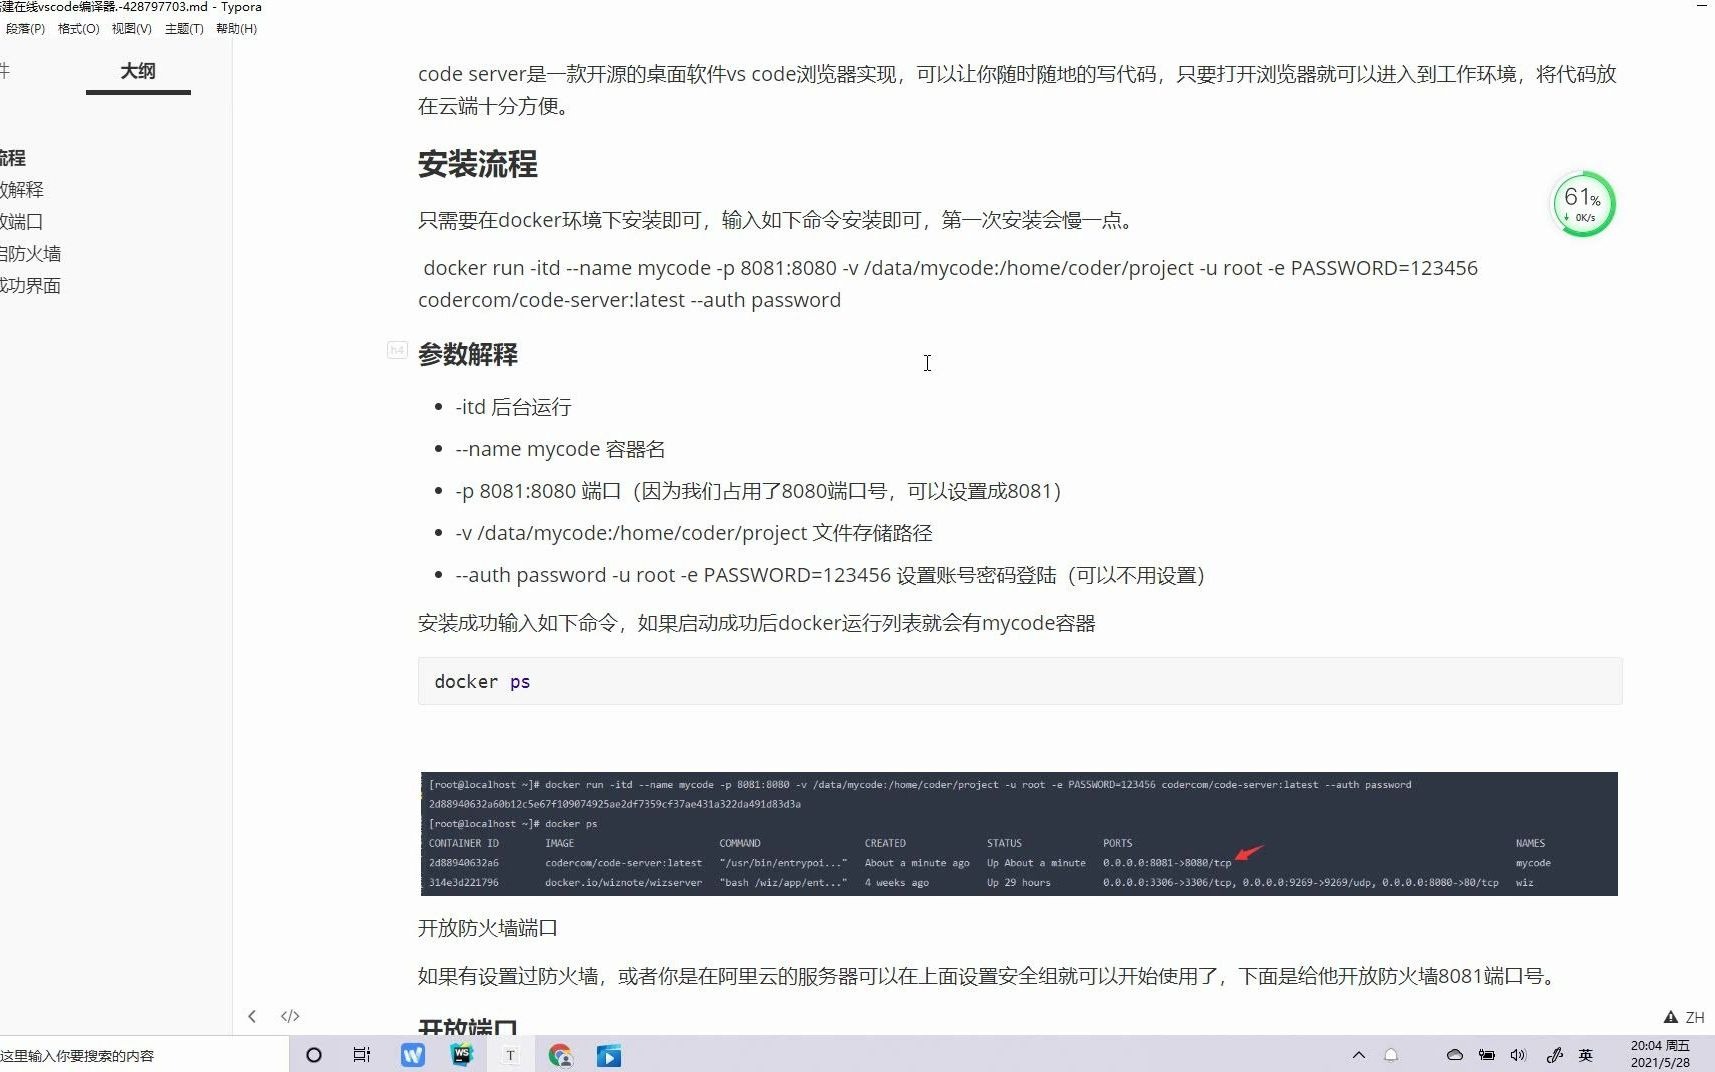Viewport: 1715px width, 1072px height.
Task: Click the 61% download progress circle
Action: coord(1582,203)
